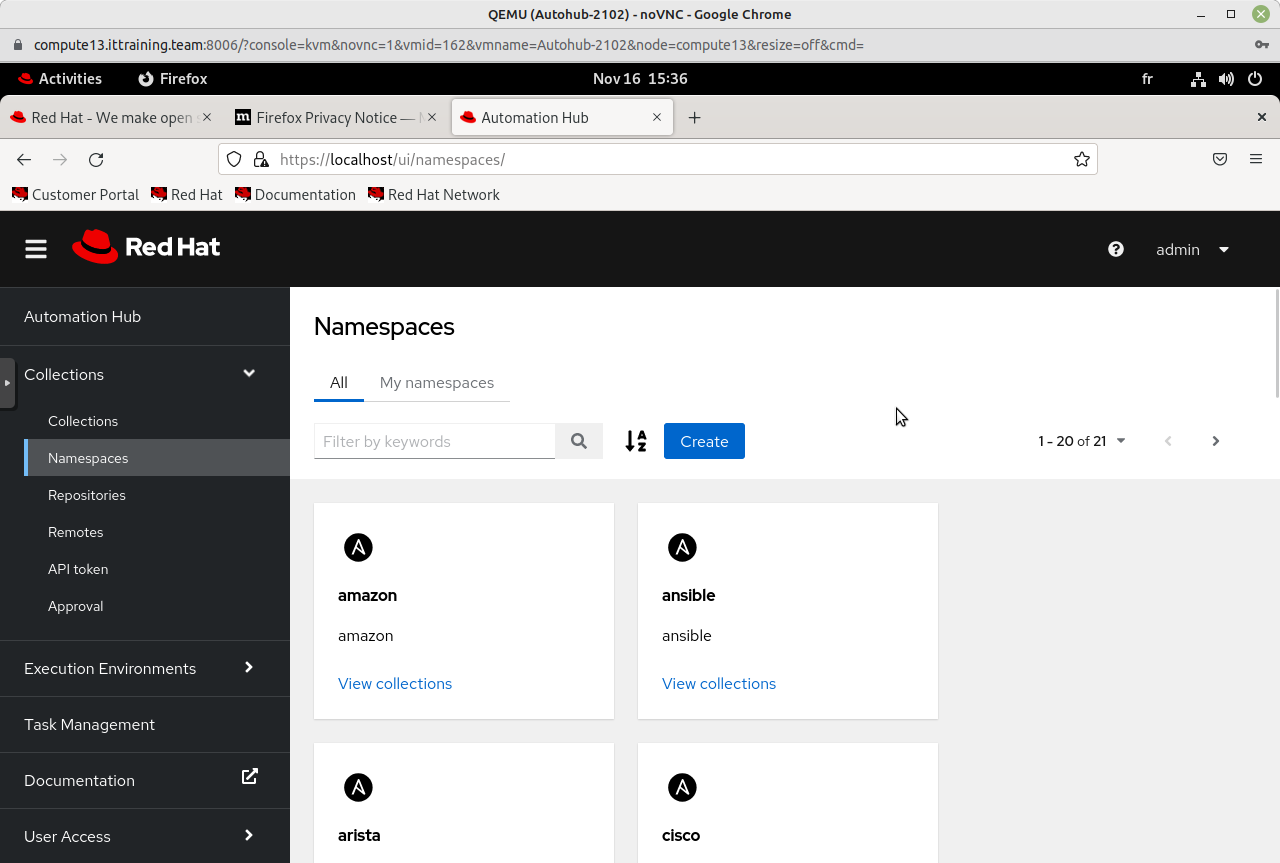Click the ansible namespace Ansible logo
The width and height of the screenshot is (1280, 863).
pyautogui.click(x=682, y=547)
